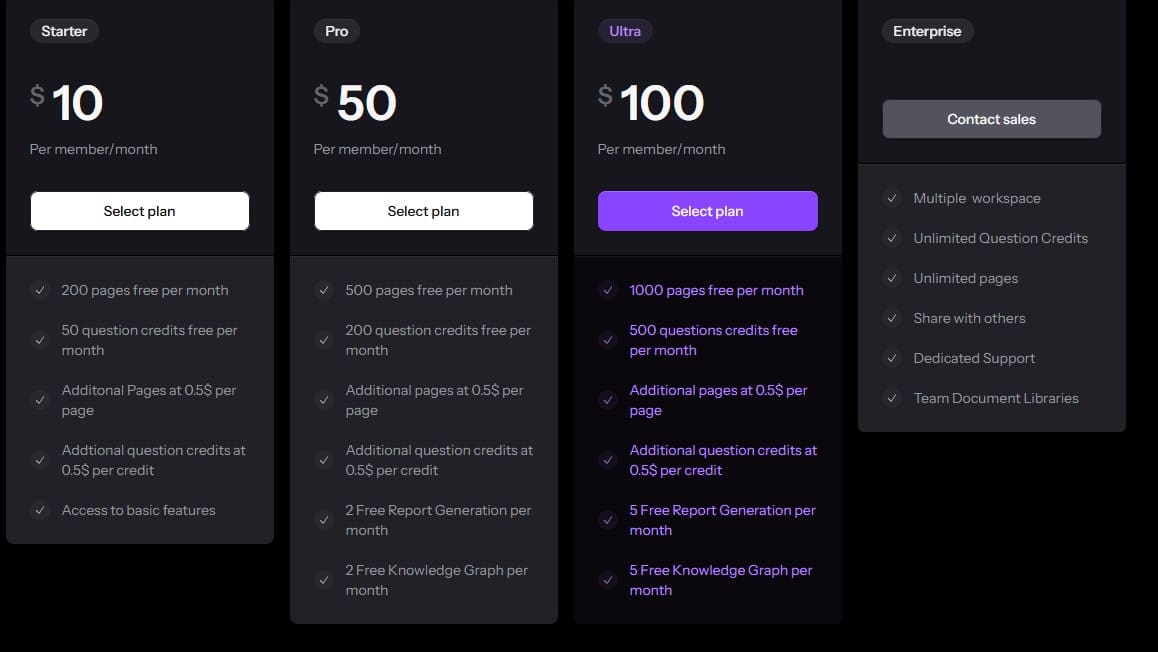
Task: Select plan for the Starter tier
Action: 139,211
